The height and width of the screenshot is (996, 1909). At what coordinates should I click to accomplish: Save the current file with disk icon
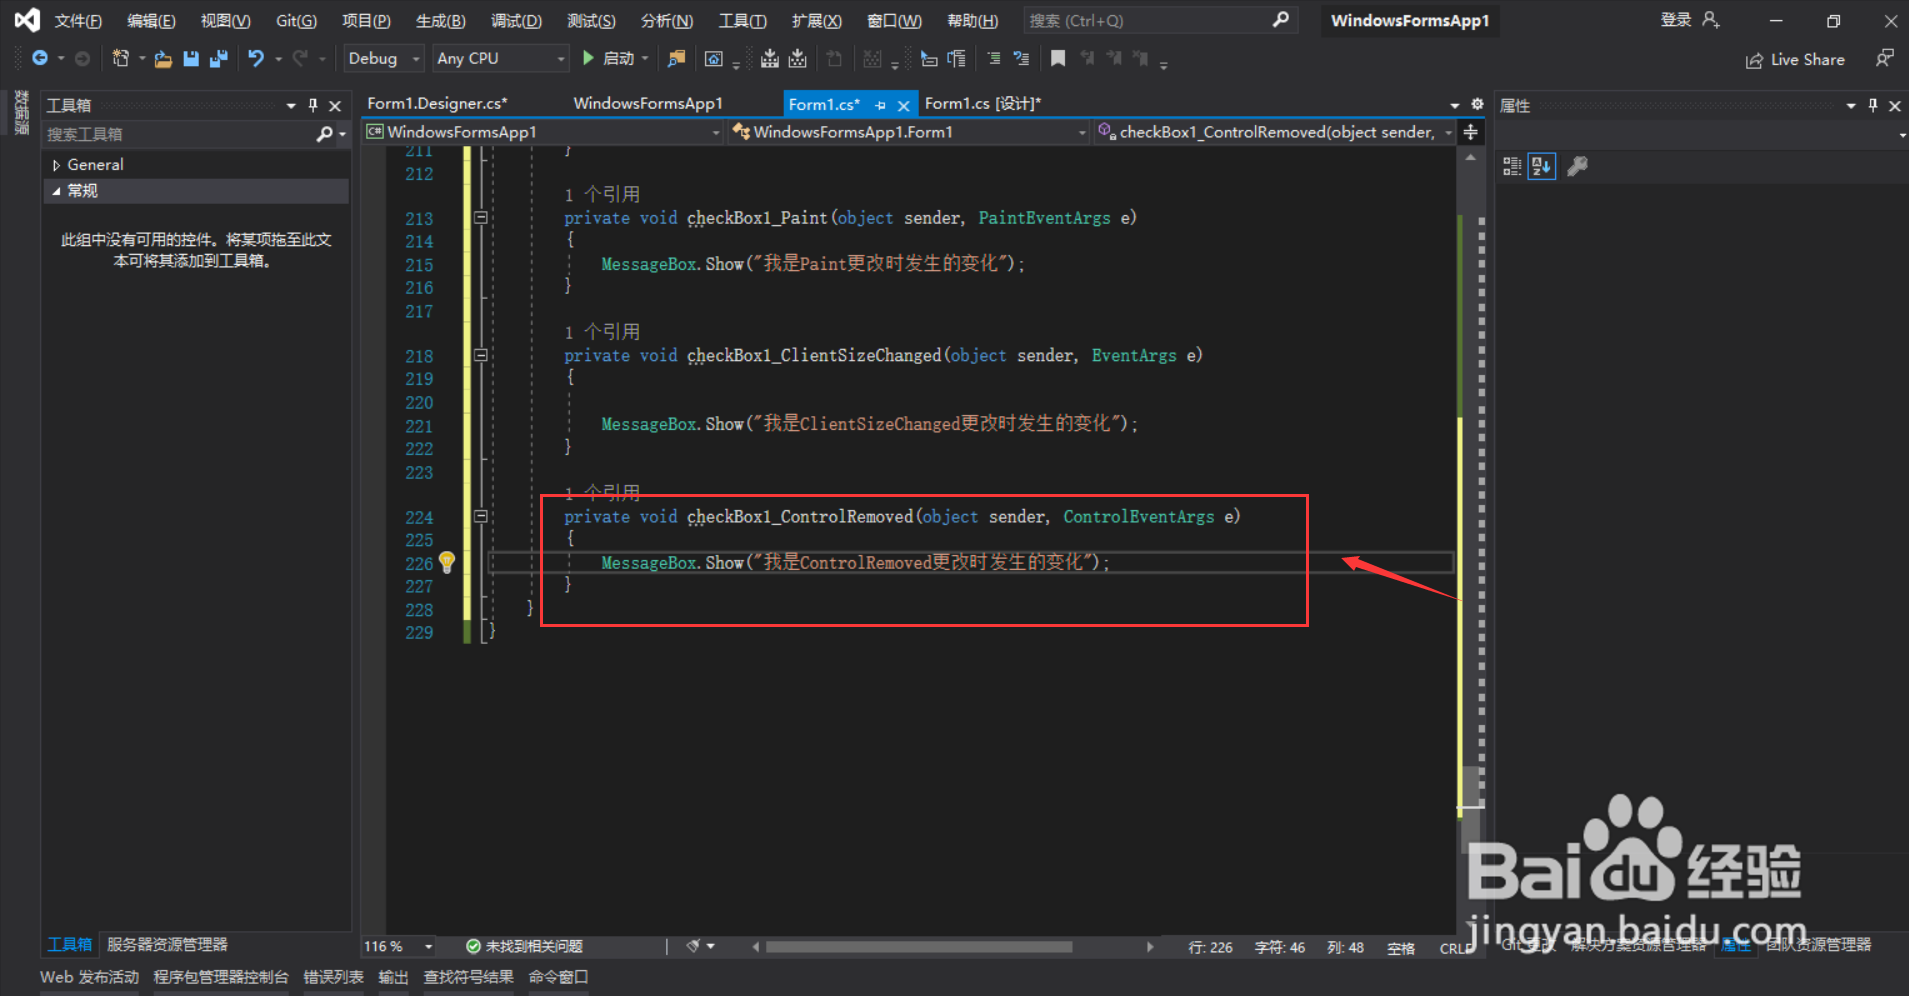[x=190, y=59]
